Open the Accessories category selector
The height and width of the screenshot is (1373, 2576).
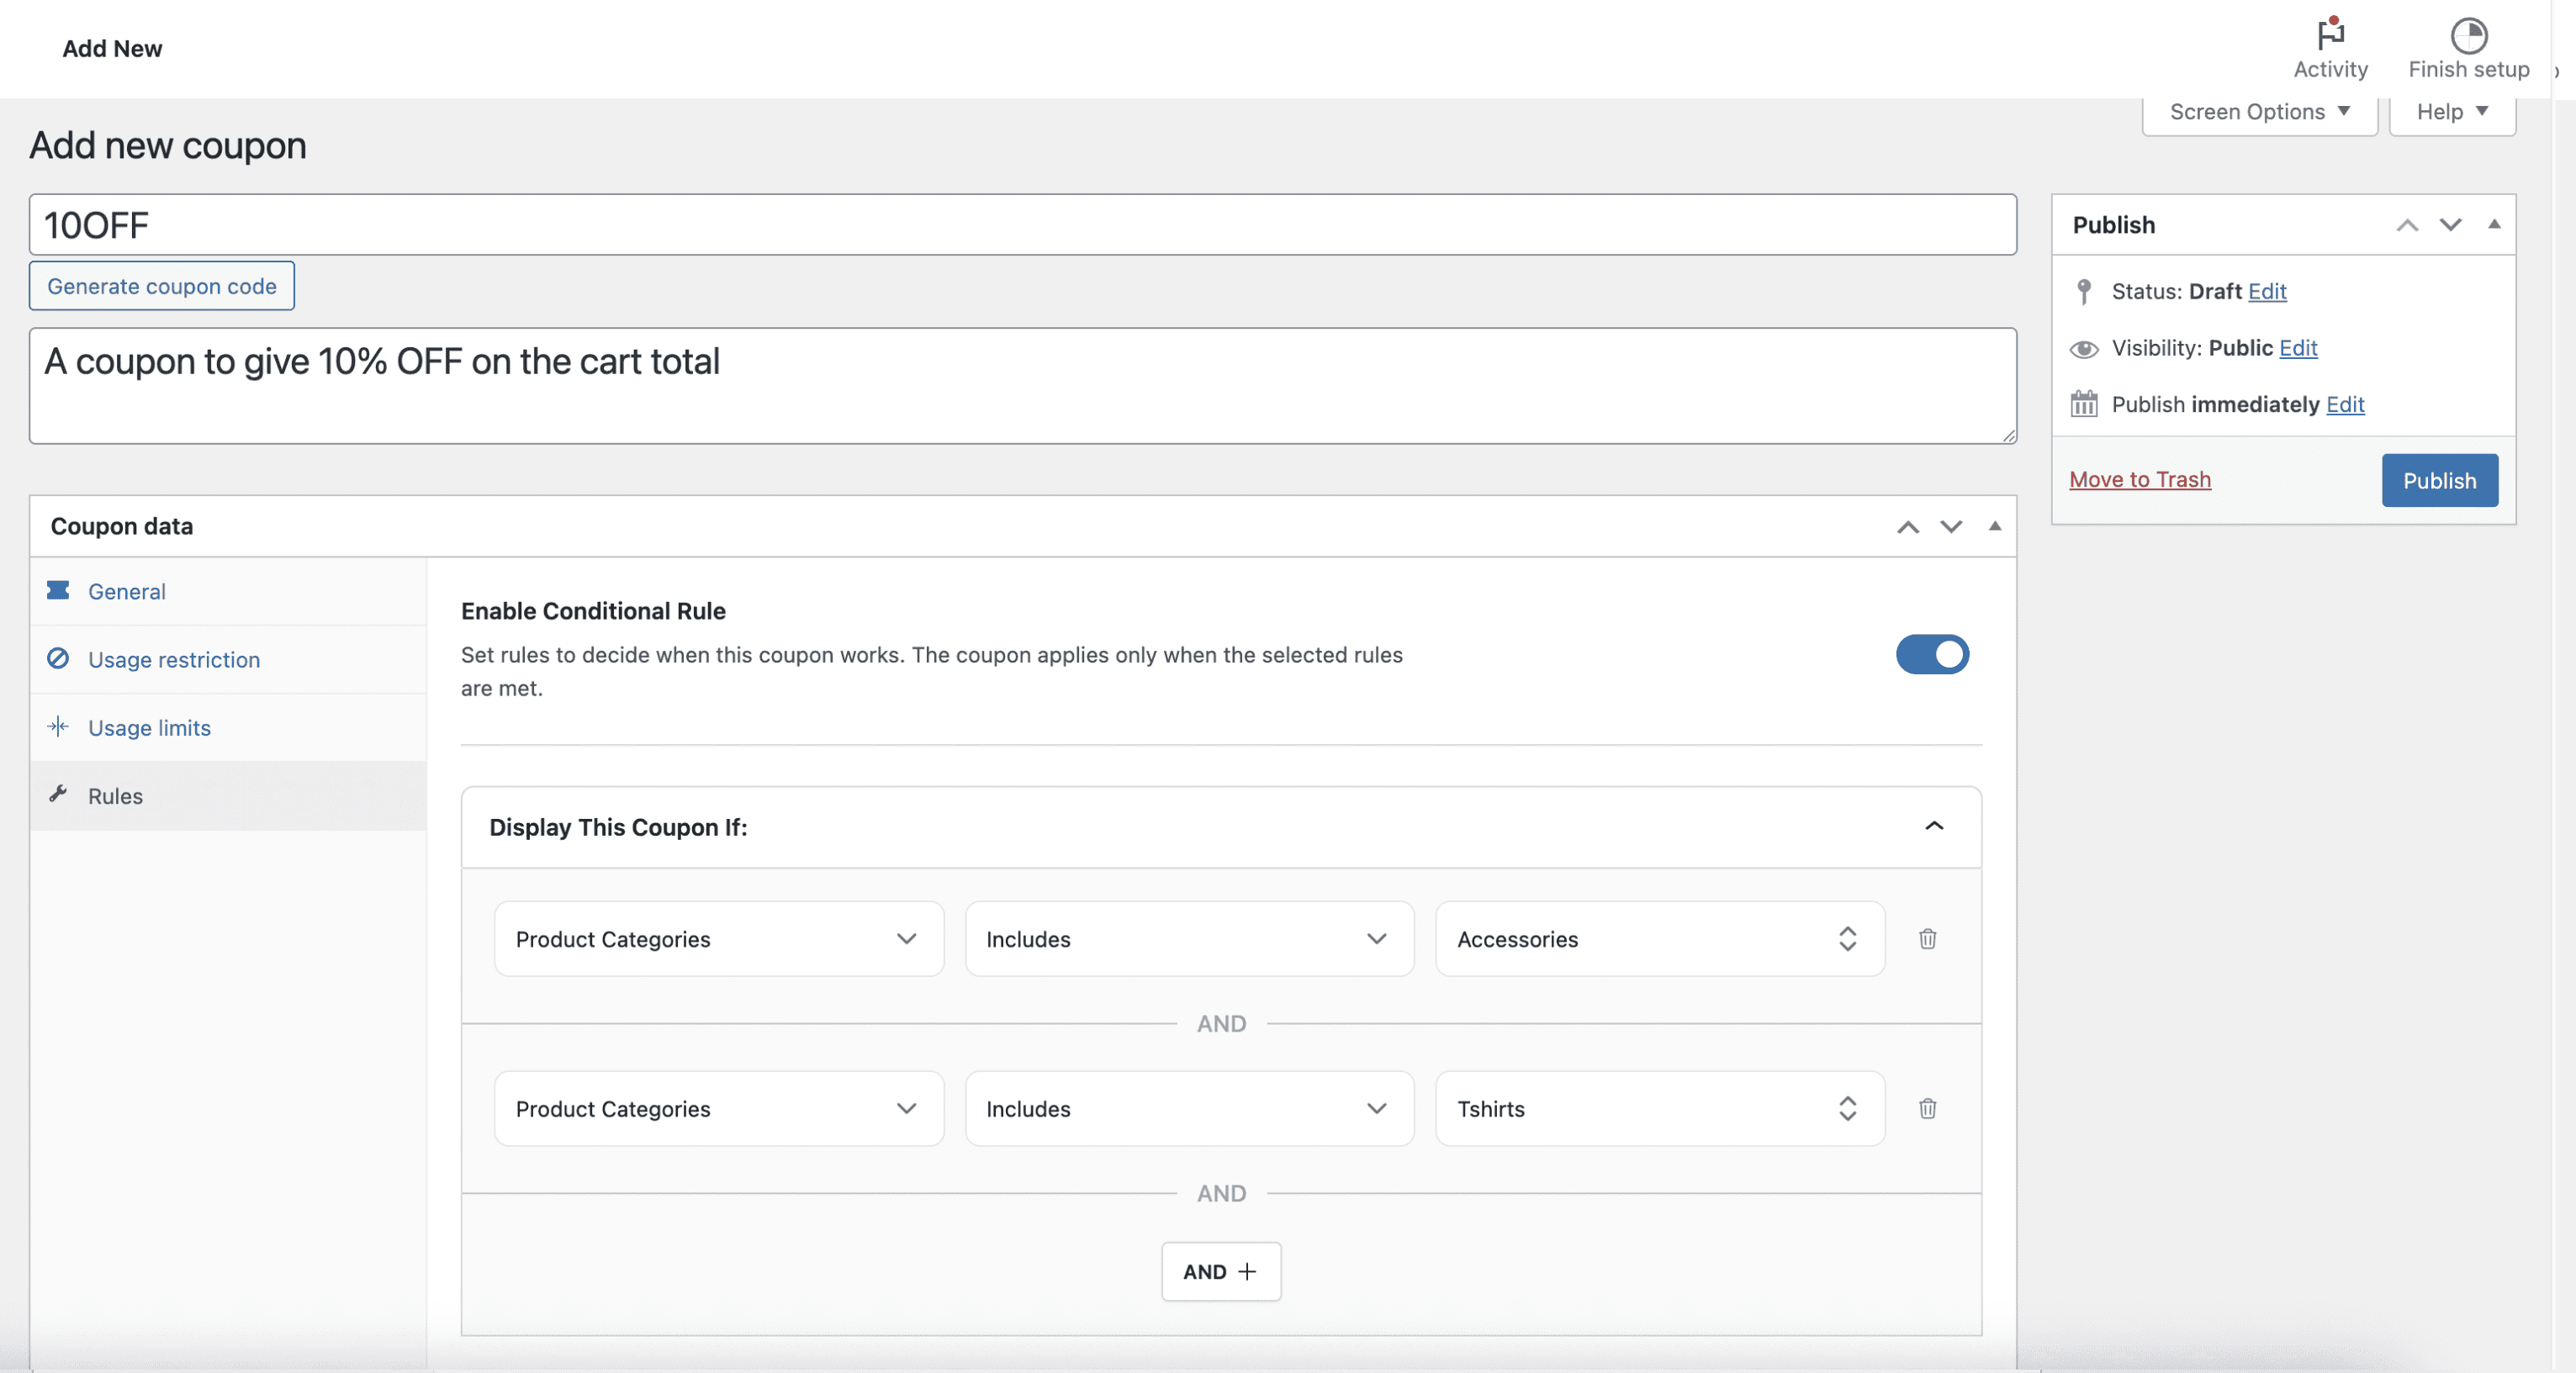1658,938
